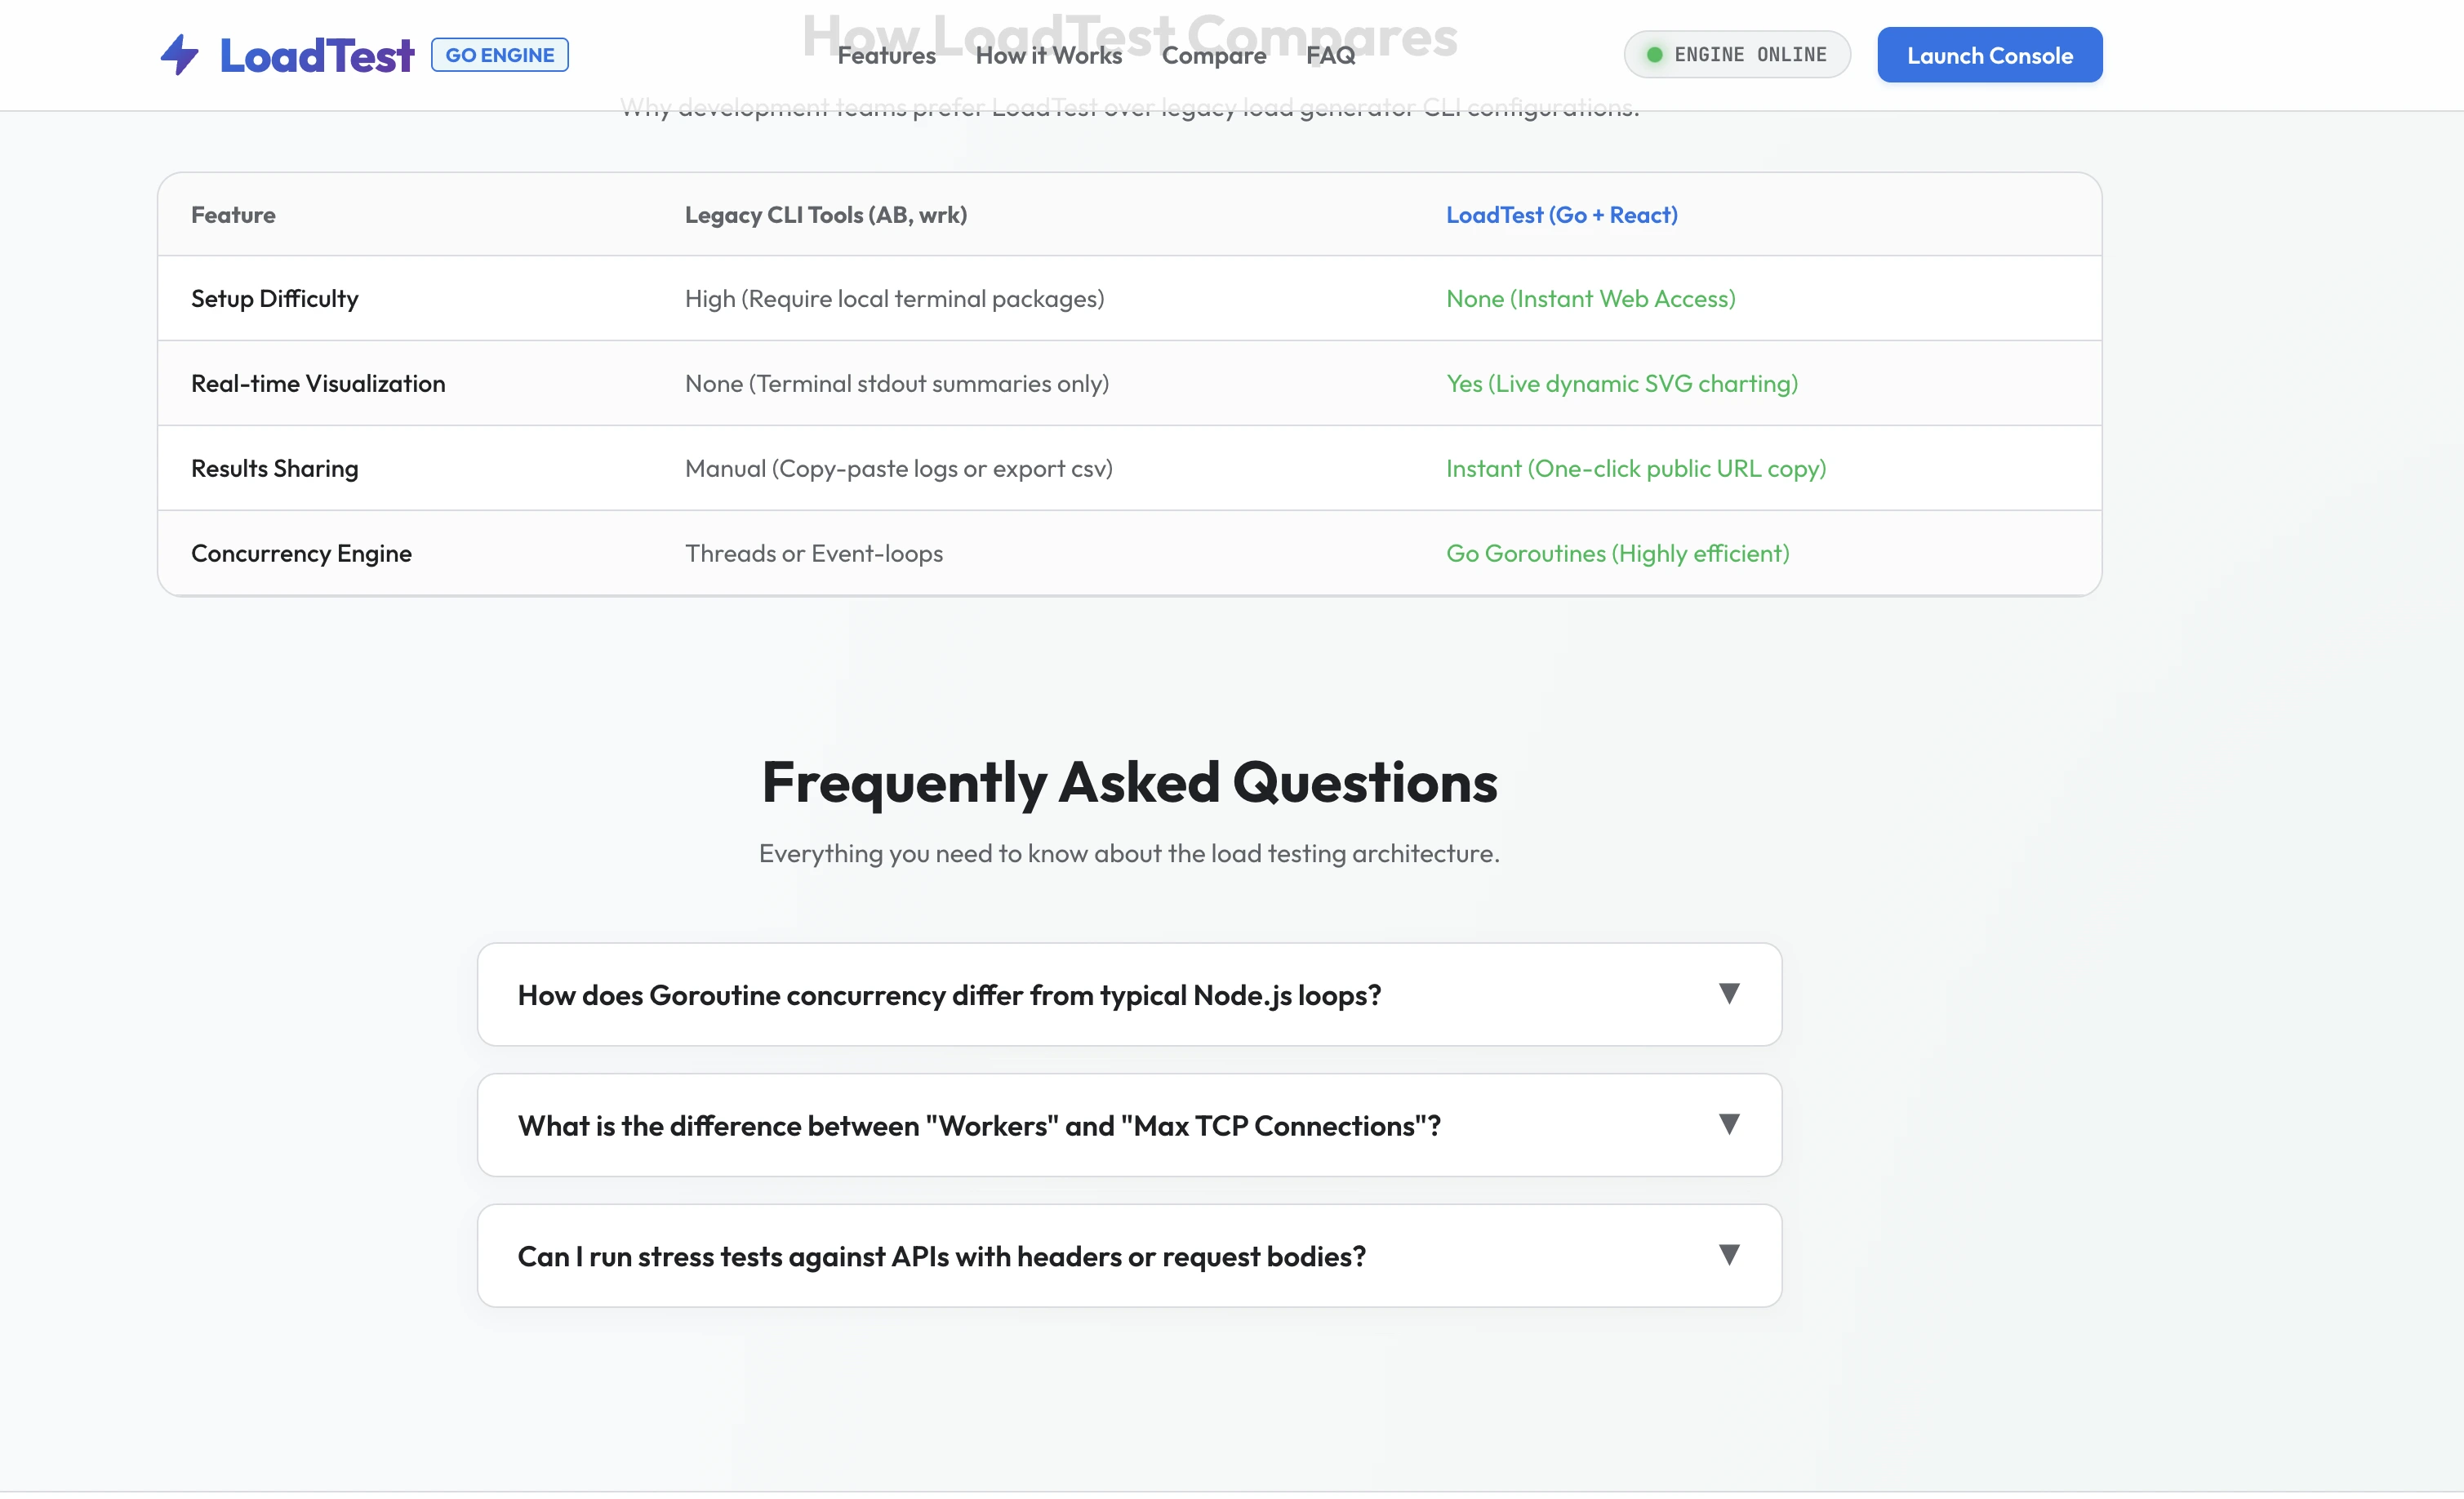The height and width of the screenshot is (1499, 2464).
Task: Click the LoadTest brand name
Action: click(x=316, y=55)
